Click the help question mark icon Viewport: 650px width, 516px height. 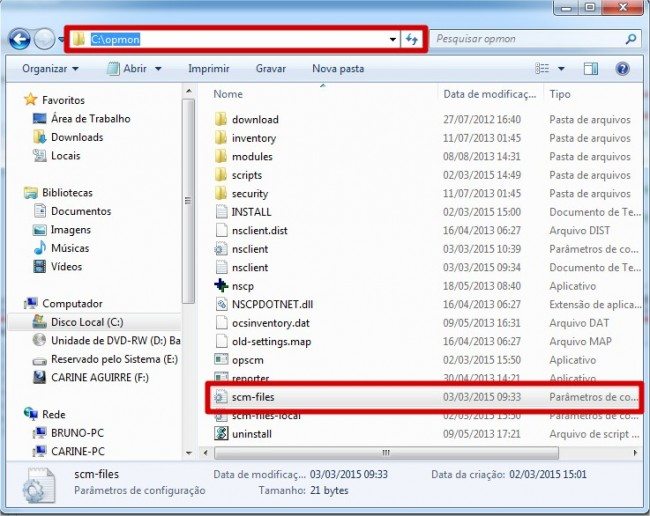tap(622, 69)
